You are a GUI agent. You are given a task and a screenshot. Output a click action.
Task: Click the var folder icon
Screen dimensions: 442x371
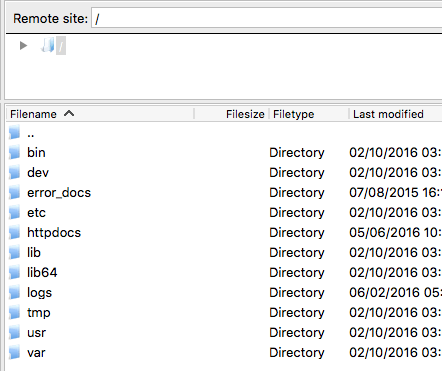[x=15, y=352]
